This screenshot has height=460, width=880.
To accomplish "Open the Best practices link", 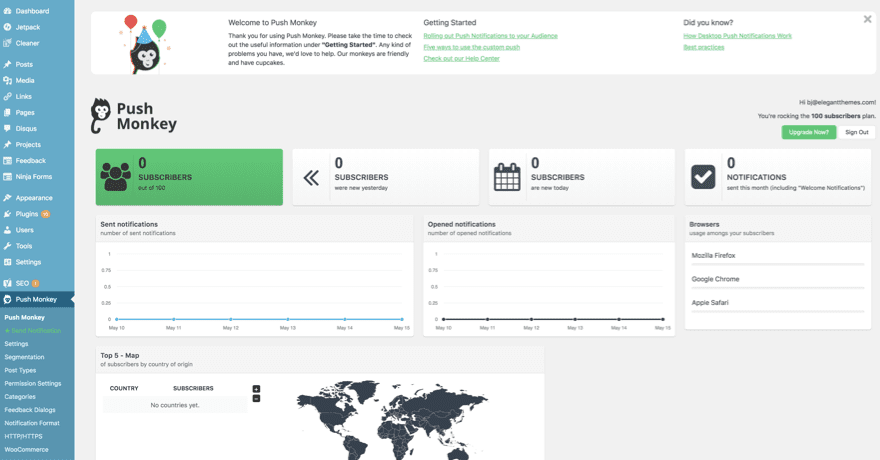I will 703,47.
